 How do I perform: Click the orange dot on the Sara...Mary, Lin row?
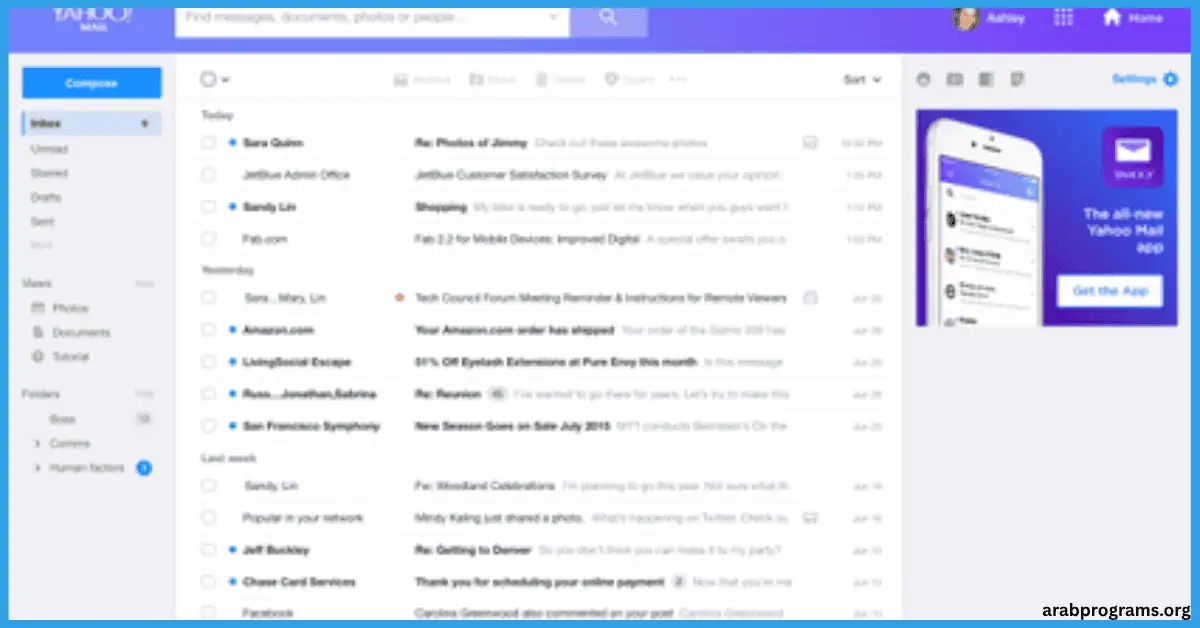click(400, 297)
